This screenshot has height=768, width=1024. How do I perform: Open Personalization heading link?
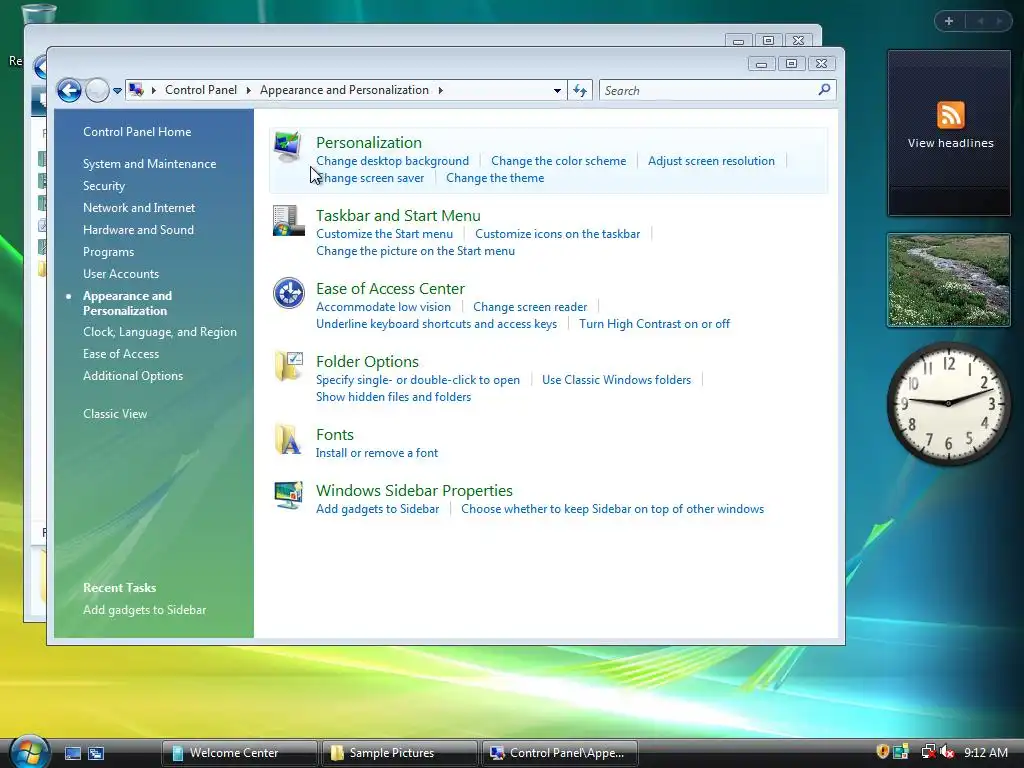[369, 142]
